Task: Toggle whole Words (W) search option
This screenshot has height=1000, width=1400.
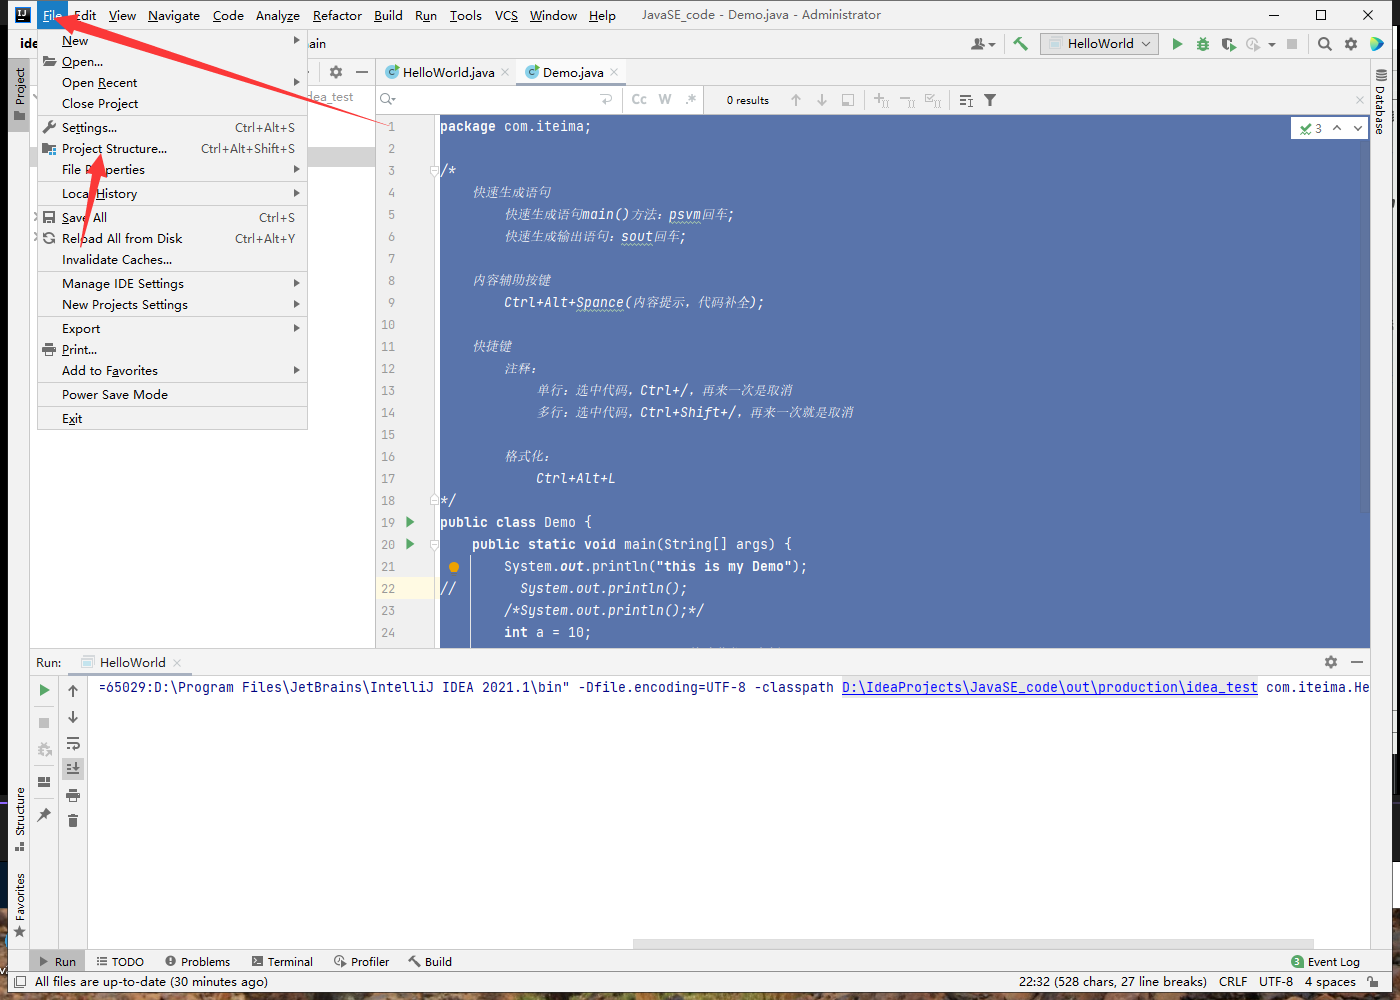Action: click(x=665, y=100)
